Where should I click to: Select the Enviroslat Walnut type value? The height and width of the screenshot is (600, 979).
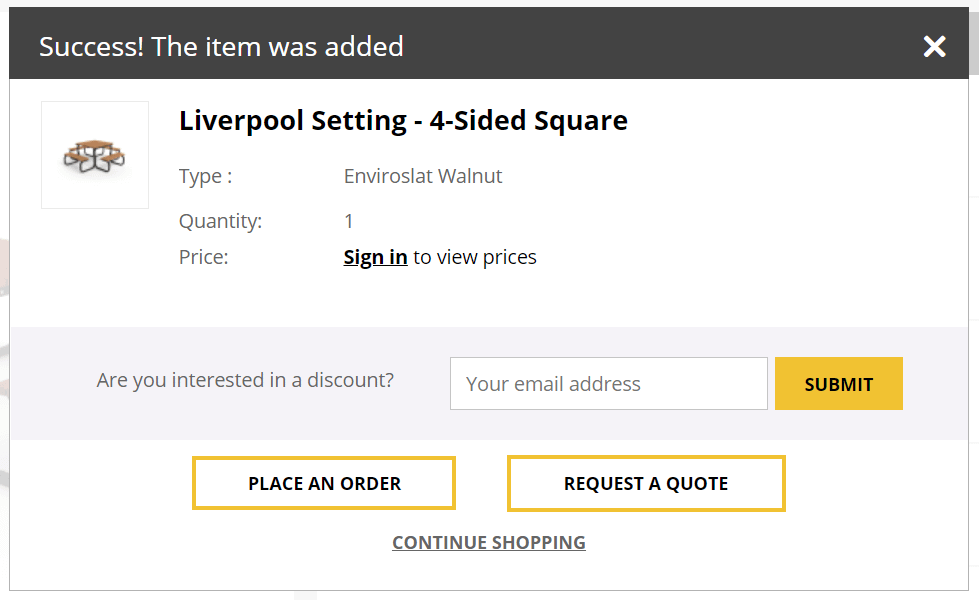tap(423, 176)
